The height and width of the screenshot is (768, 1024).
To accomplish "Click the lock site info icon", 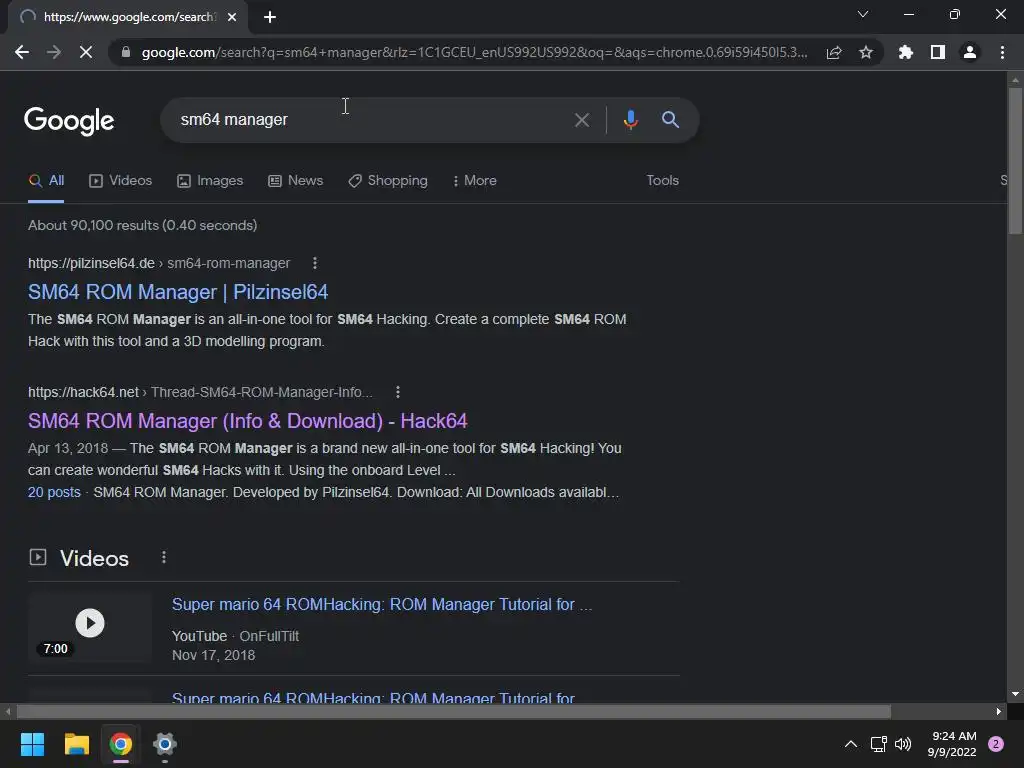I will (126, 52).
